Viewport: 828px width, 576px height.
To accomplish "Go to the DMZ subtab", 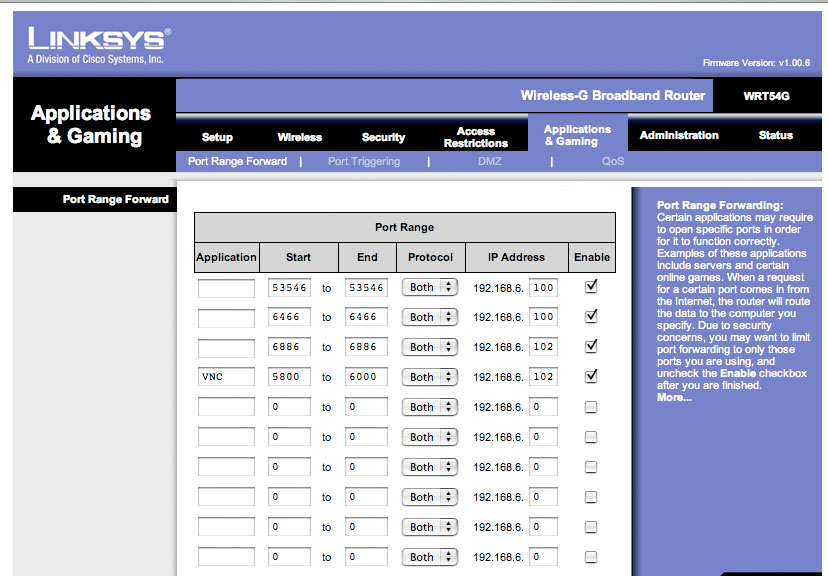I will [490, 161].
